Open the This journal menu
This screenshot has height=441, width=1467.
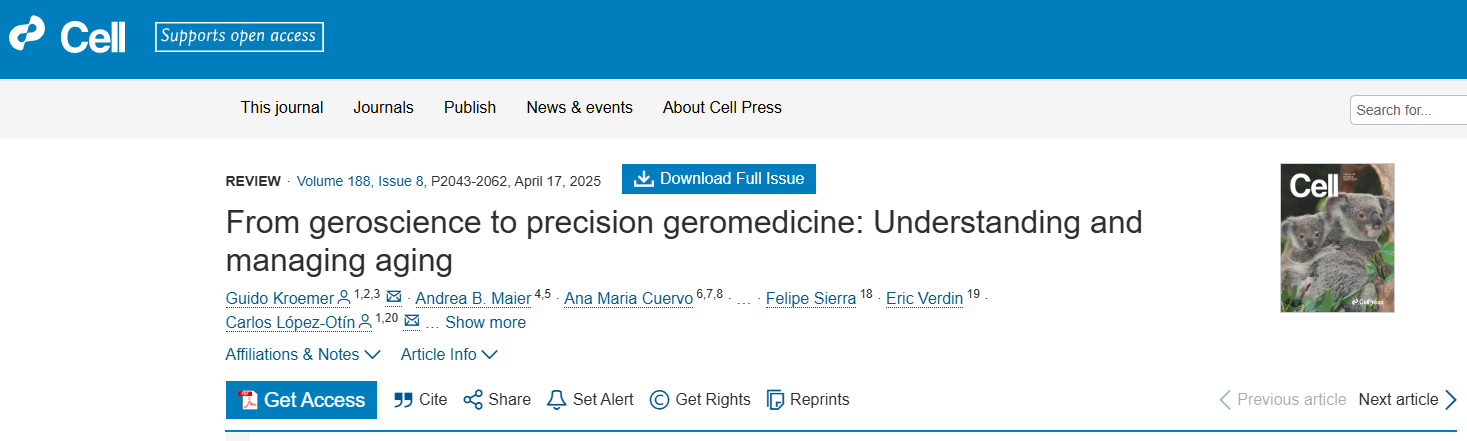click(282, 108)
